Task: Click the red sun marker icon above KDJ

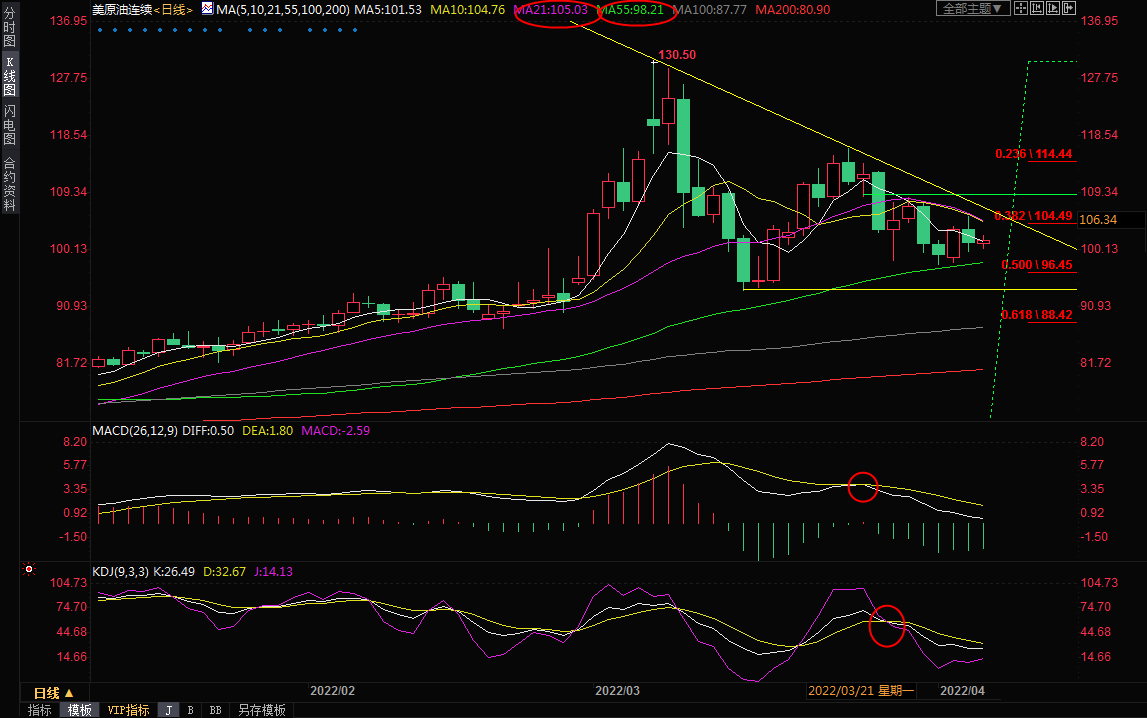Action: click(29, 570)
